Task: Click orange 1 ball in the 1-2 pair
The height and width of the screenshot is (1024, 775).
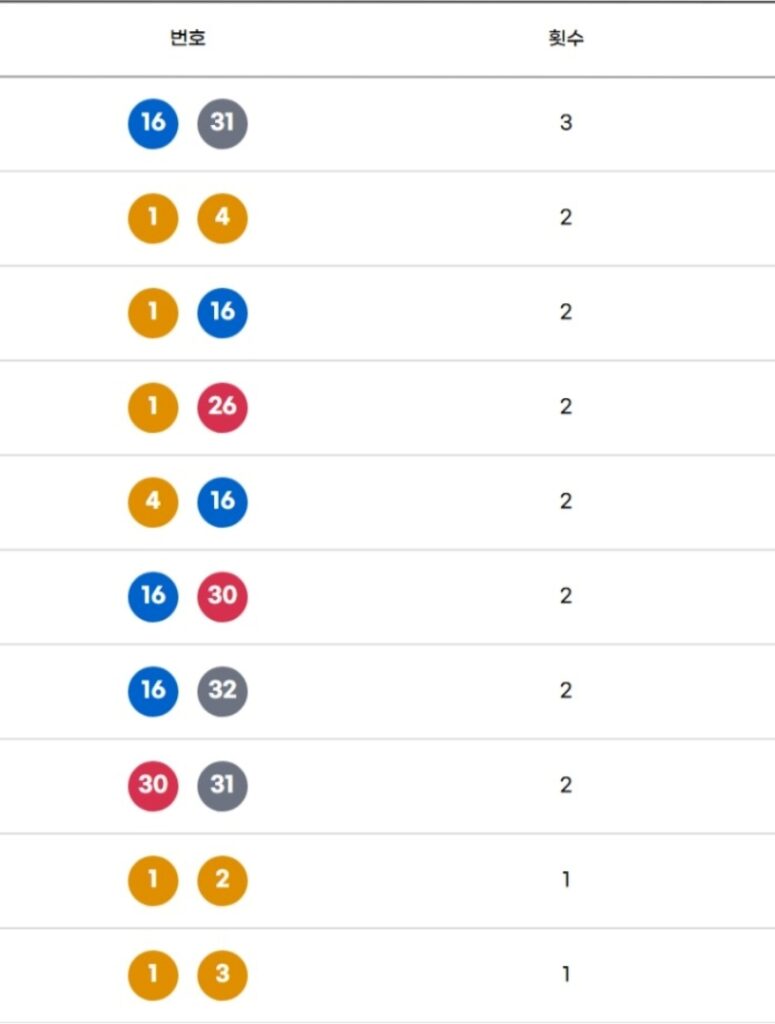Action: pyautogui.click(x=153, y=881)
